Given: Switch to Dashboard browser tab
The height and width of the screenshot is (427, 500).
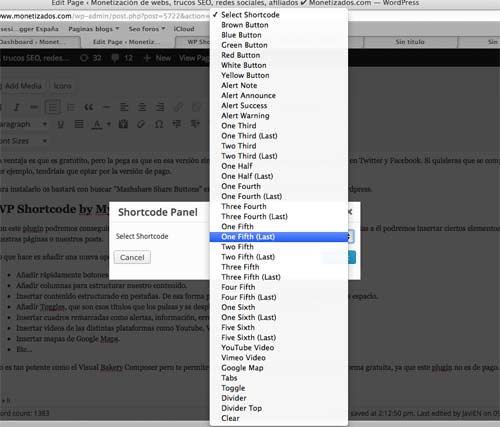Looking at the screenshot, I should click(39, 42).
